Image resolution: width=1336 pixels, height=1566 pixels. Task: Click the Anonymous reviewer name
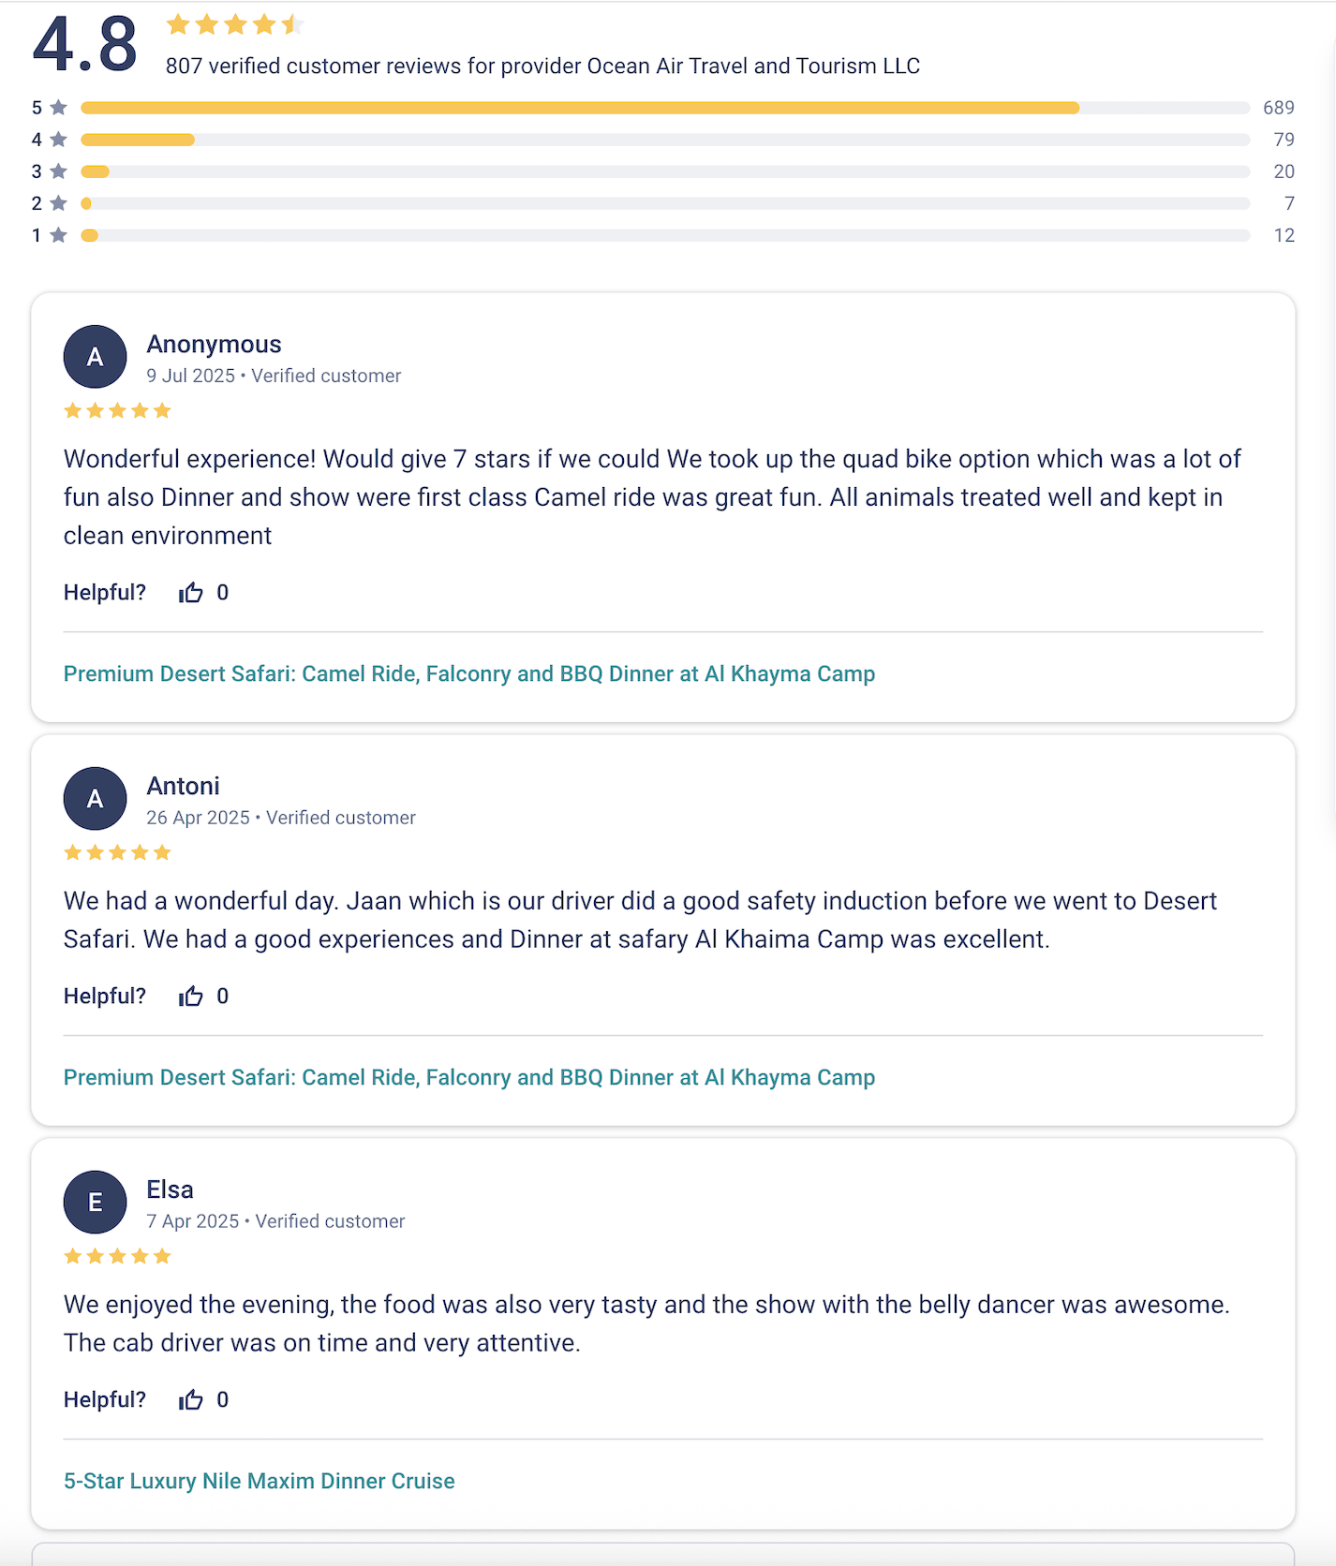(214, 344)
